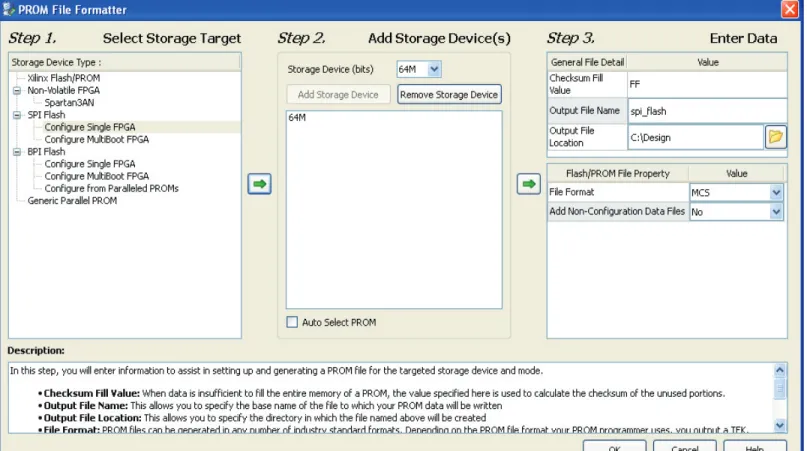Open the Storage Device (bits) dropdown
The height and width of the screenshot is (451, 807).
tap(434, 69)
